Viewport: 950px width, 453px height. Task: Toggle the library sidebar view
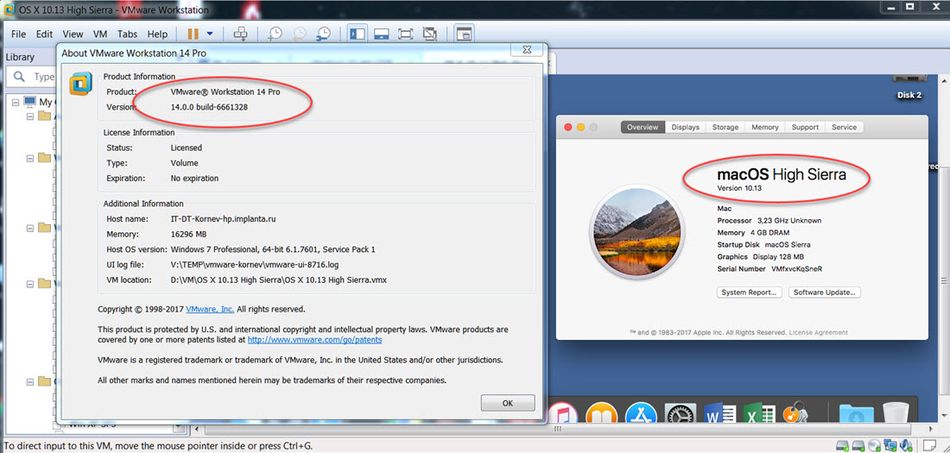click(x=357, y=34)
